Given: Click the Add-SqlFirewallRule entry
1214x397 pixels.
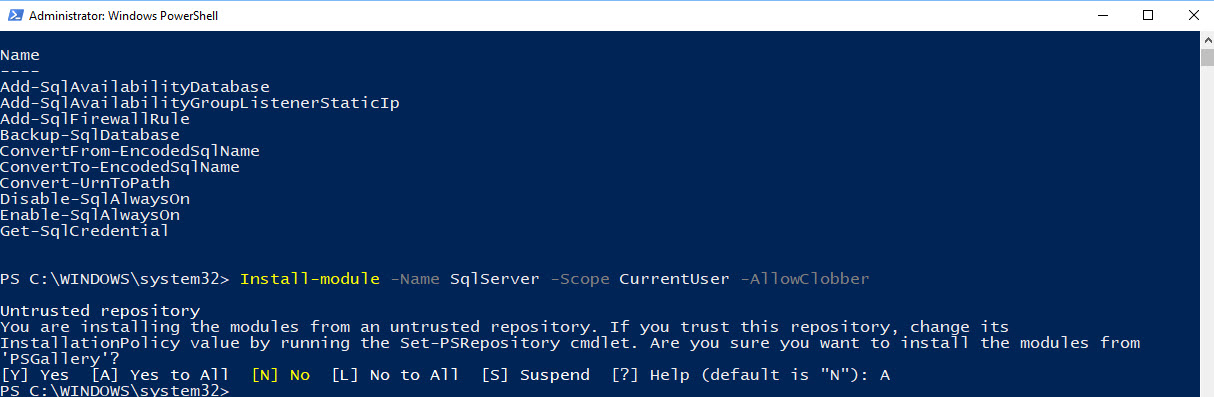Looking at the screenshot, I should (95, 119).
